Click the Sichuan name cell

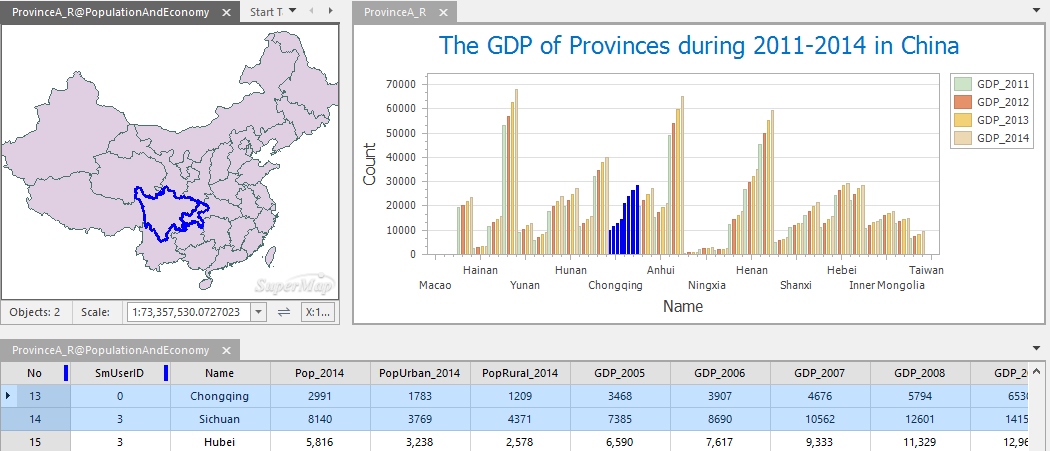pyautogui.click(x=219, y=418)
